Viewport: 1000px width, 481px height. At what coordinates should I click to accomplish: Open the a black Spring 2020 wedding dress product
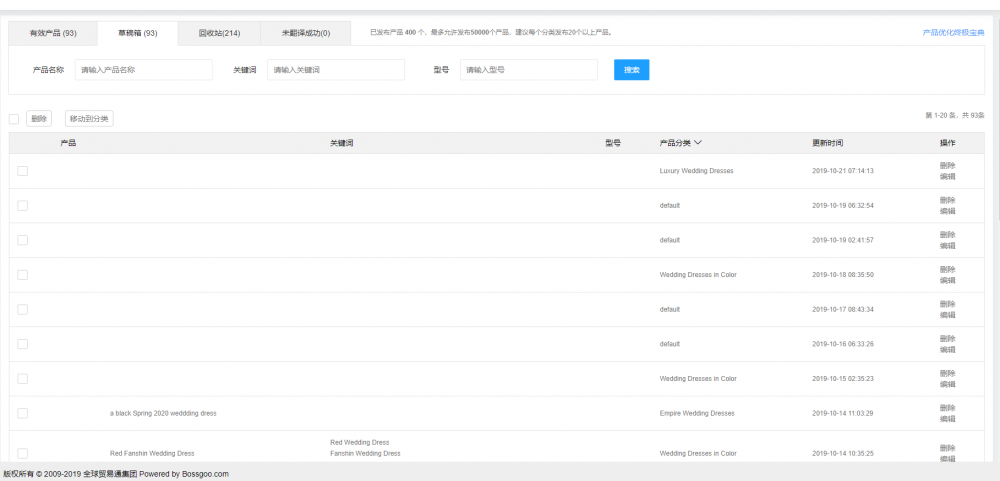pyautogui.click(x=163, y=413)
